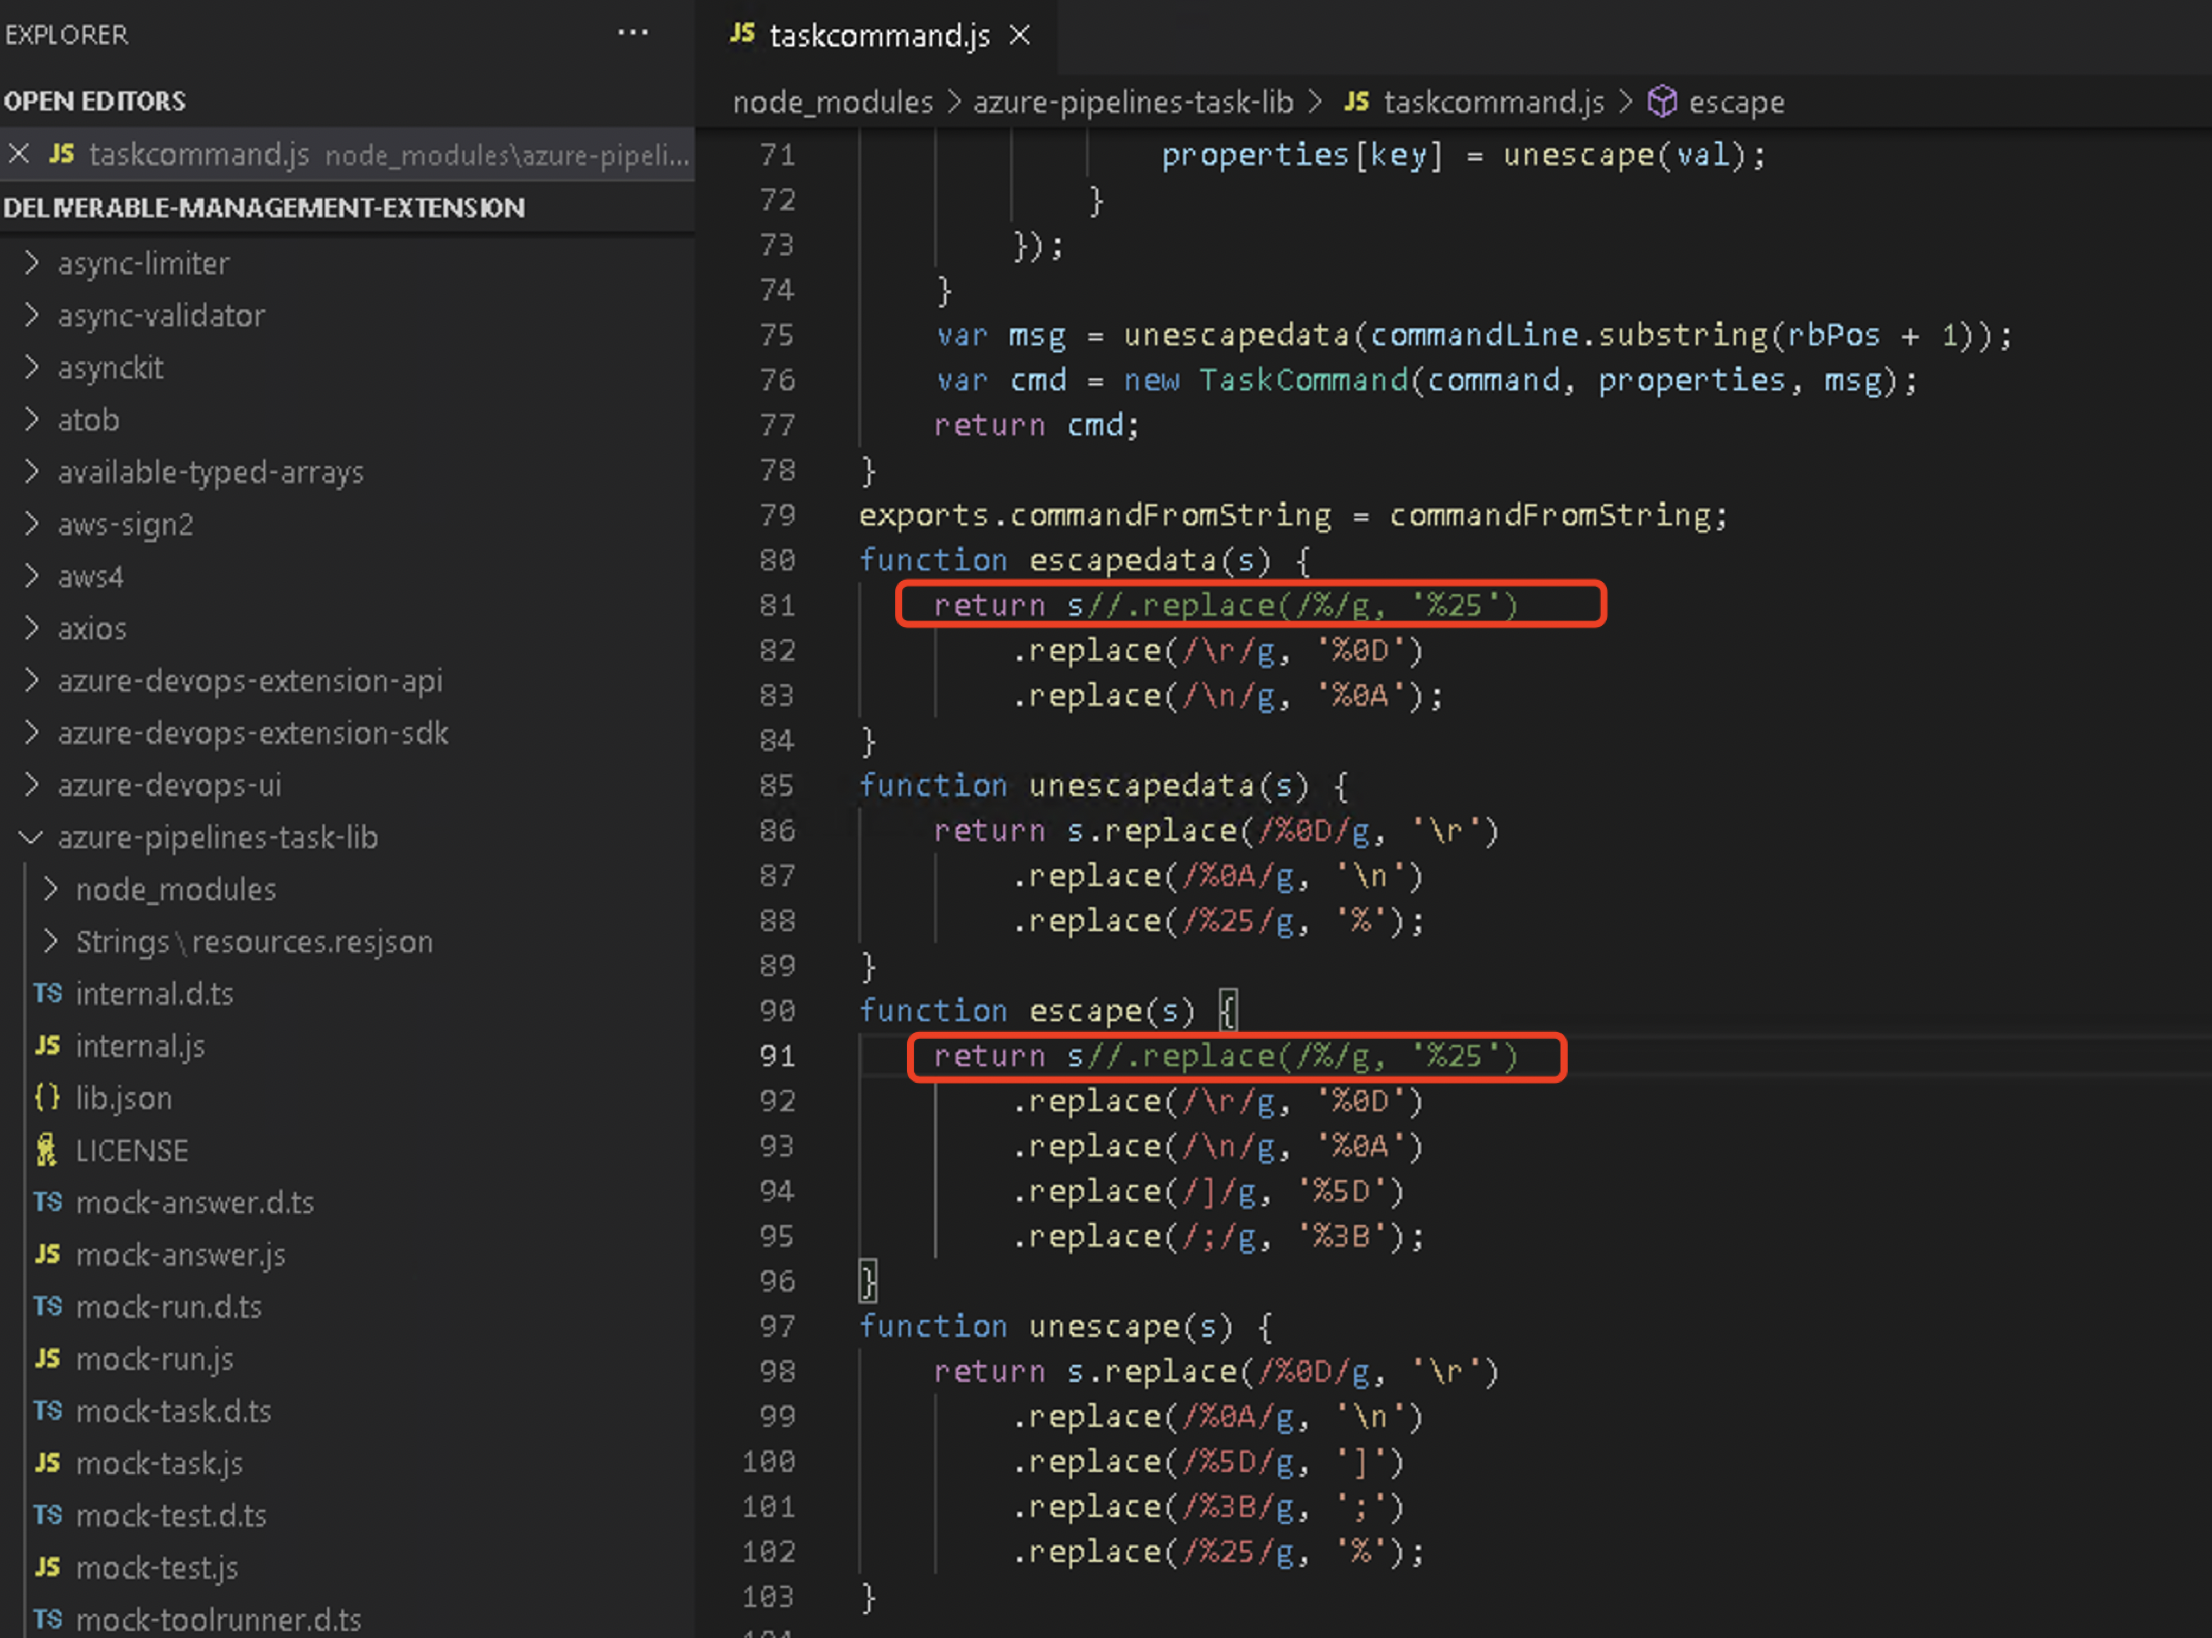Click line number 97 in the gutter
Image resolution: width=2212 pixels, height=1638 pixels.
tap(777, 1327)
